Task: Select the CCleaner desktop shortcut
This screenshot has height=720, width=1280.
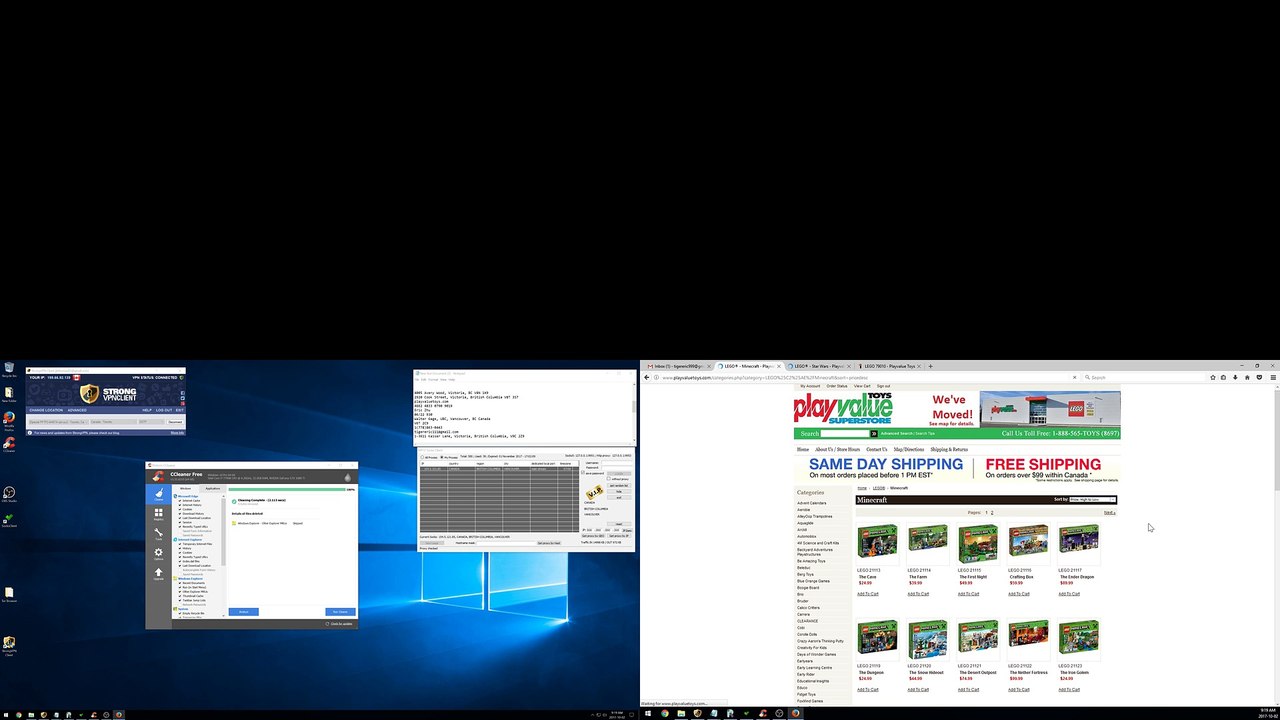Action: (8, 444)
